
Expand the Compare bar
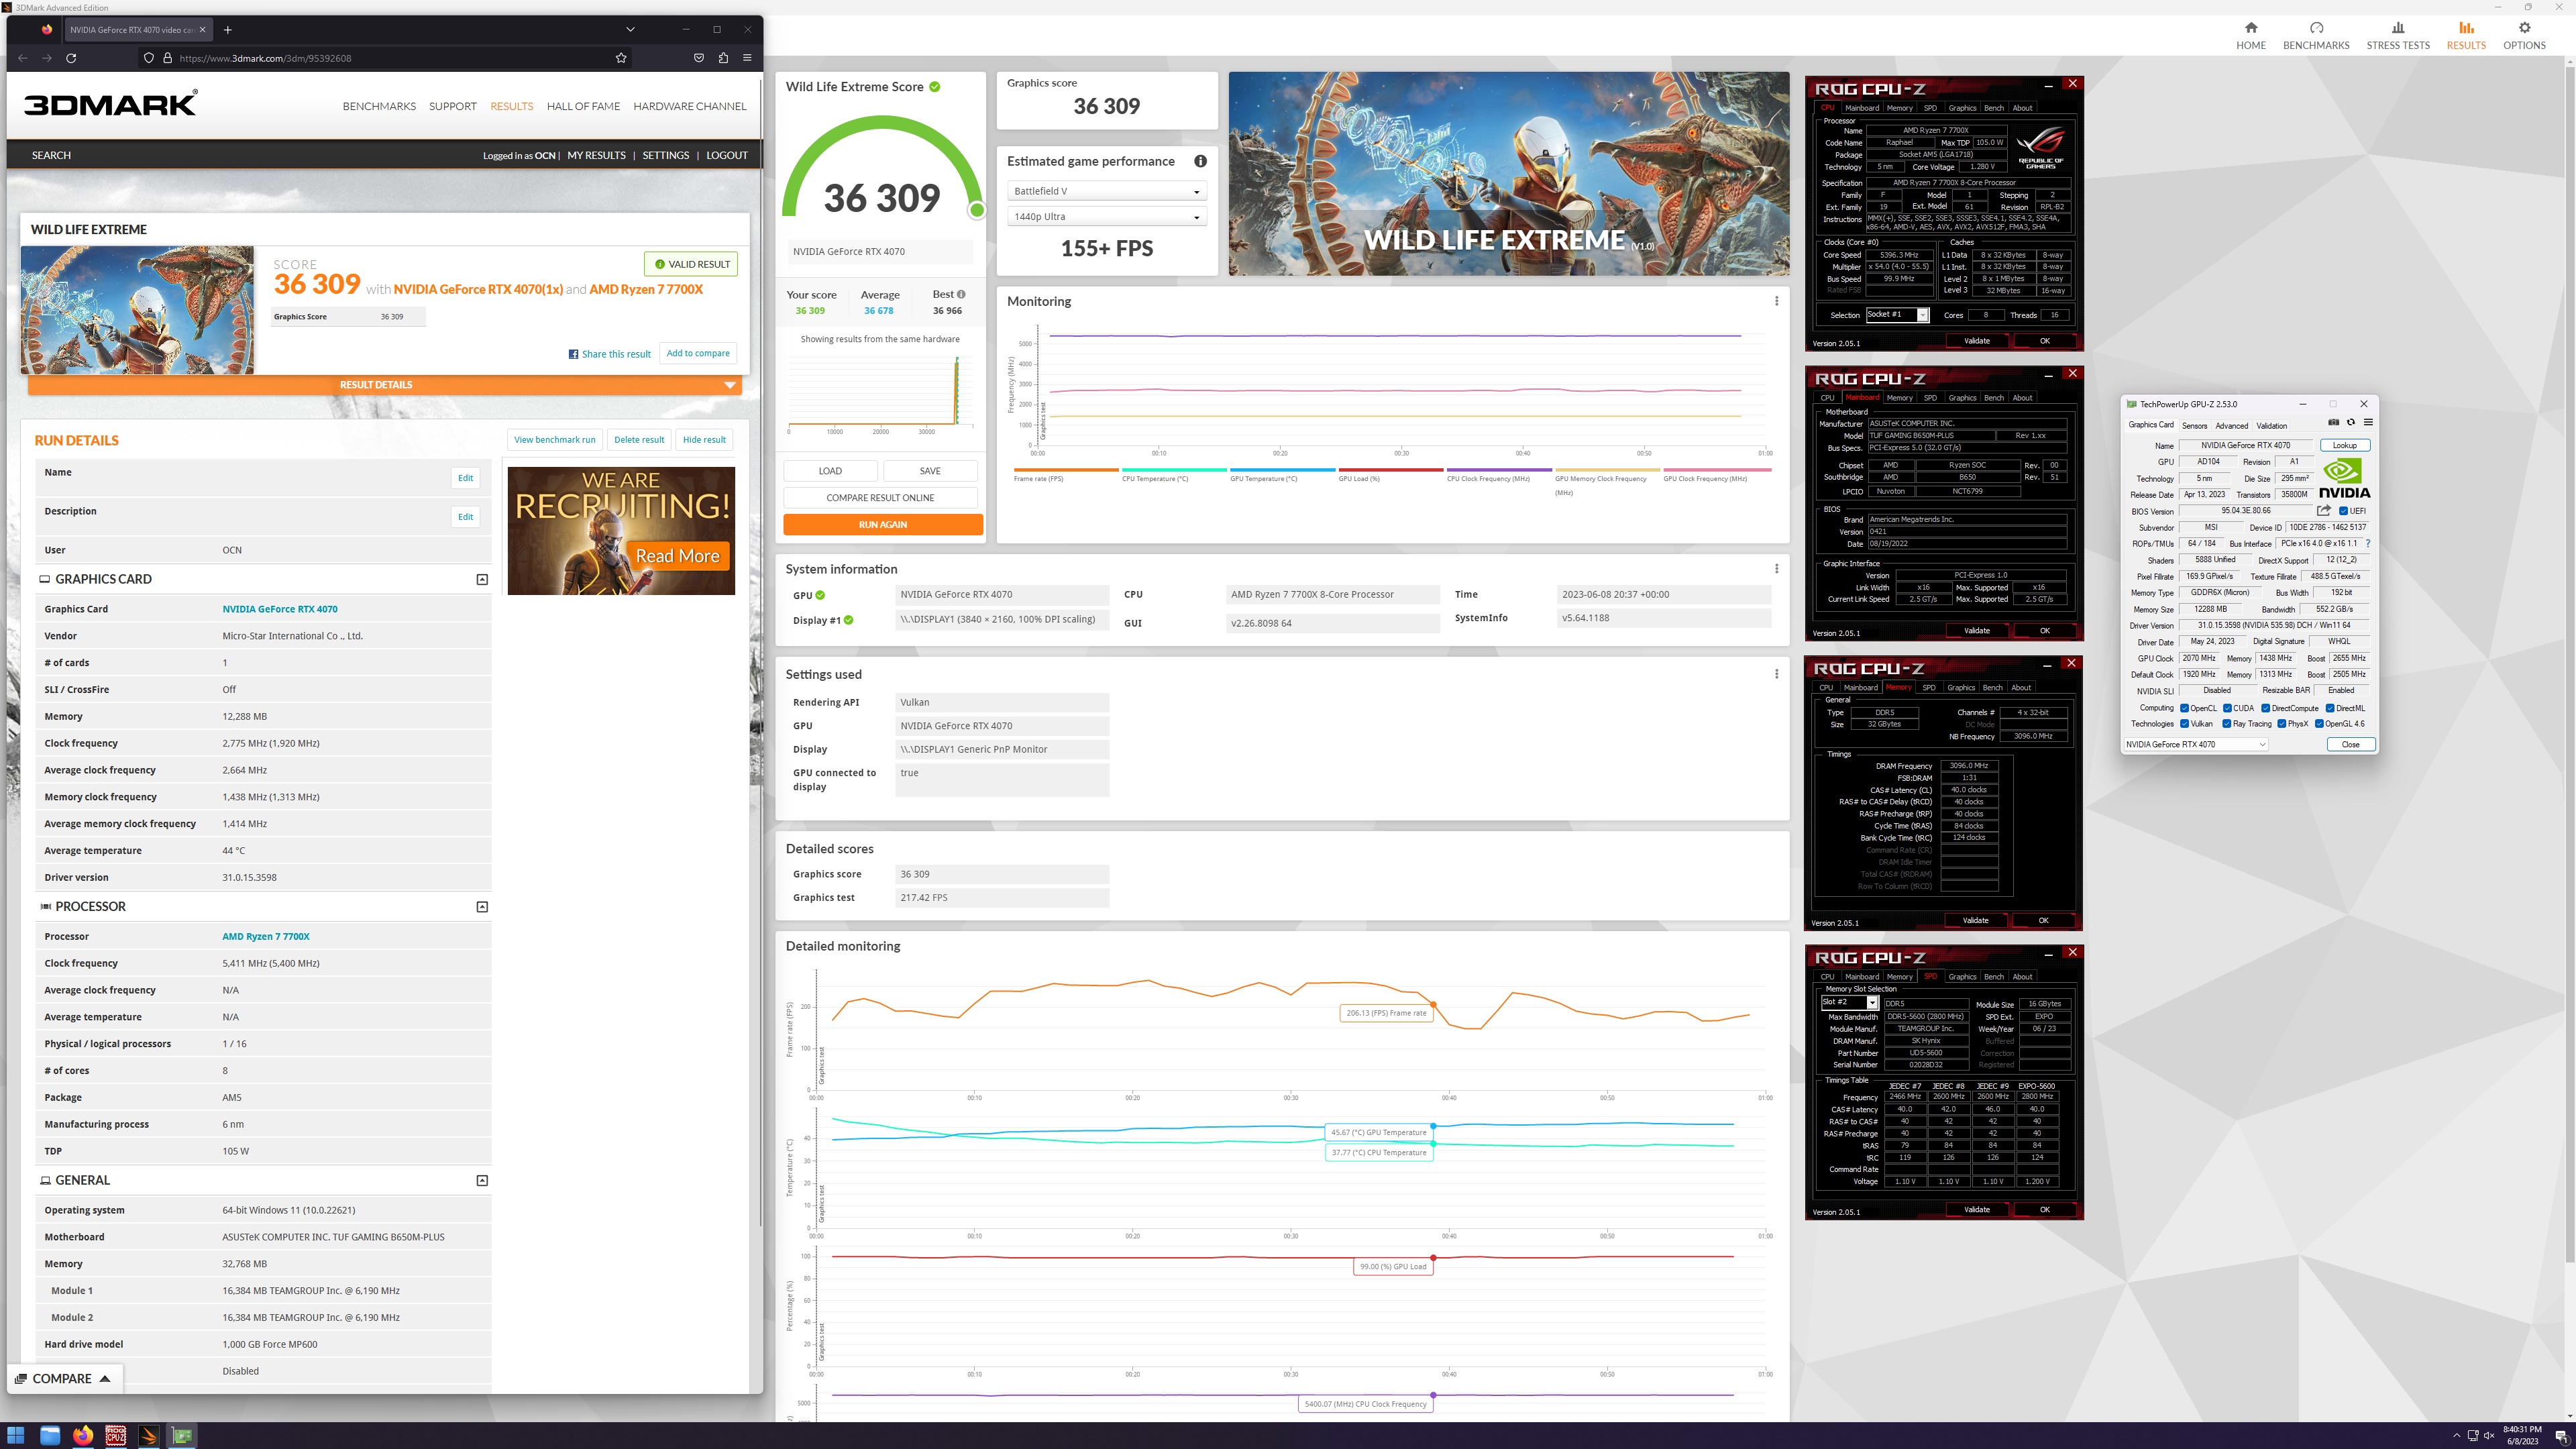pos(64,1379)
